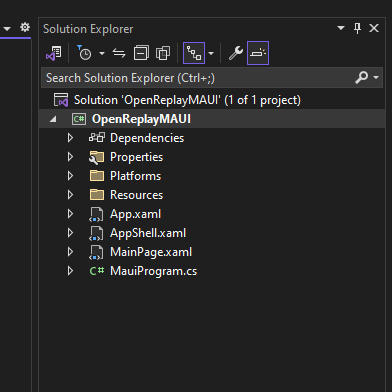Select AppShell.xaml file
Screen dimensions: 392x392
click(148, 233)
